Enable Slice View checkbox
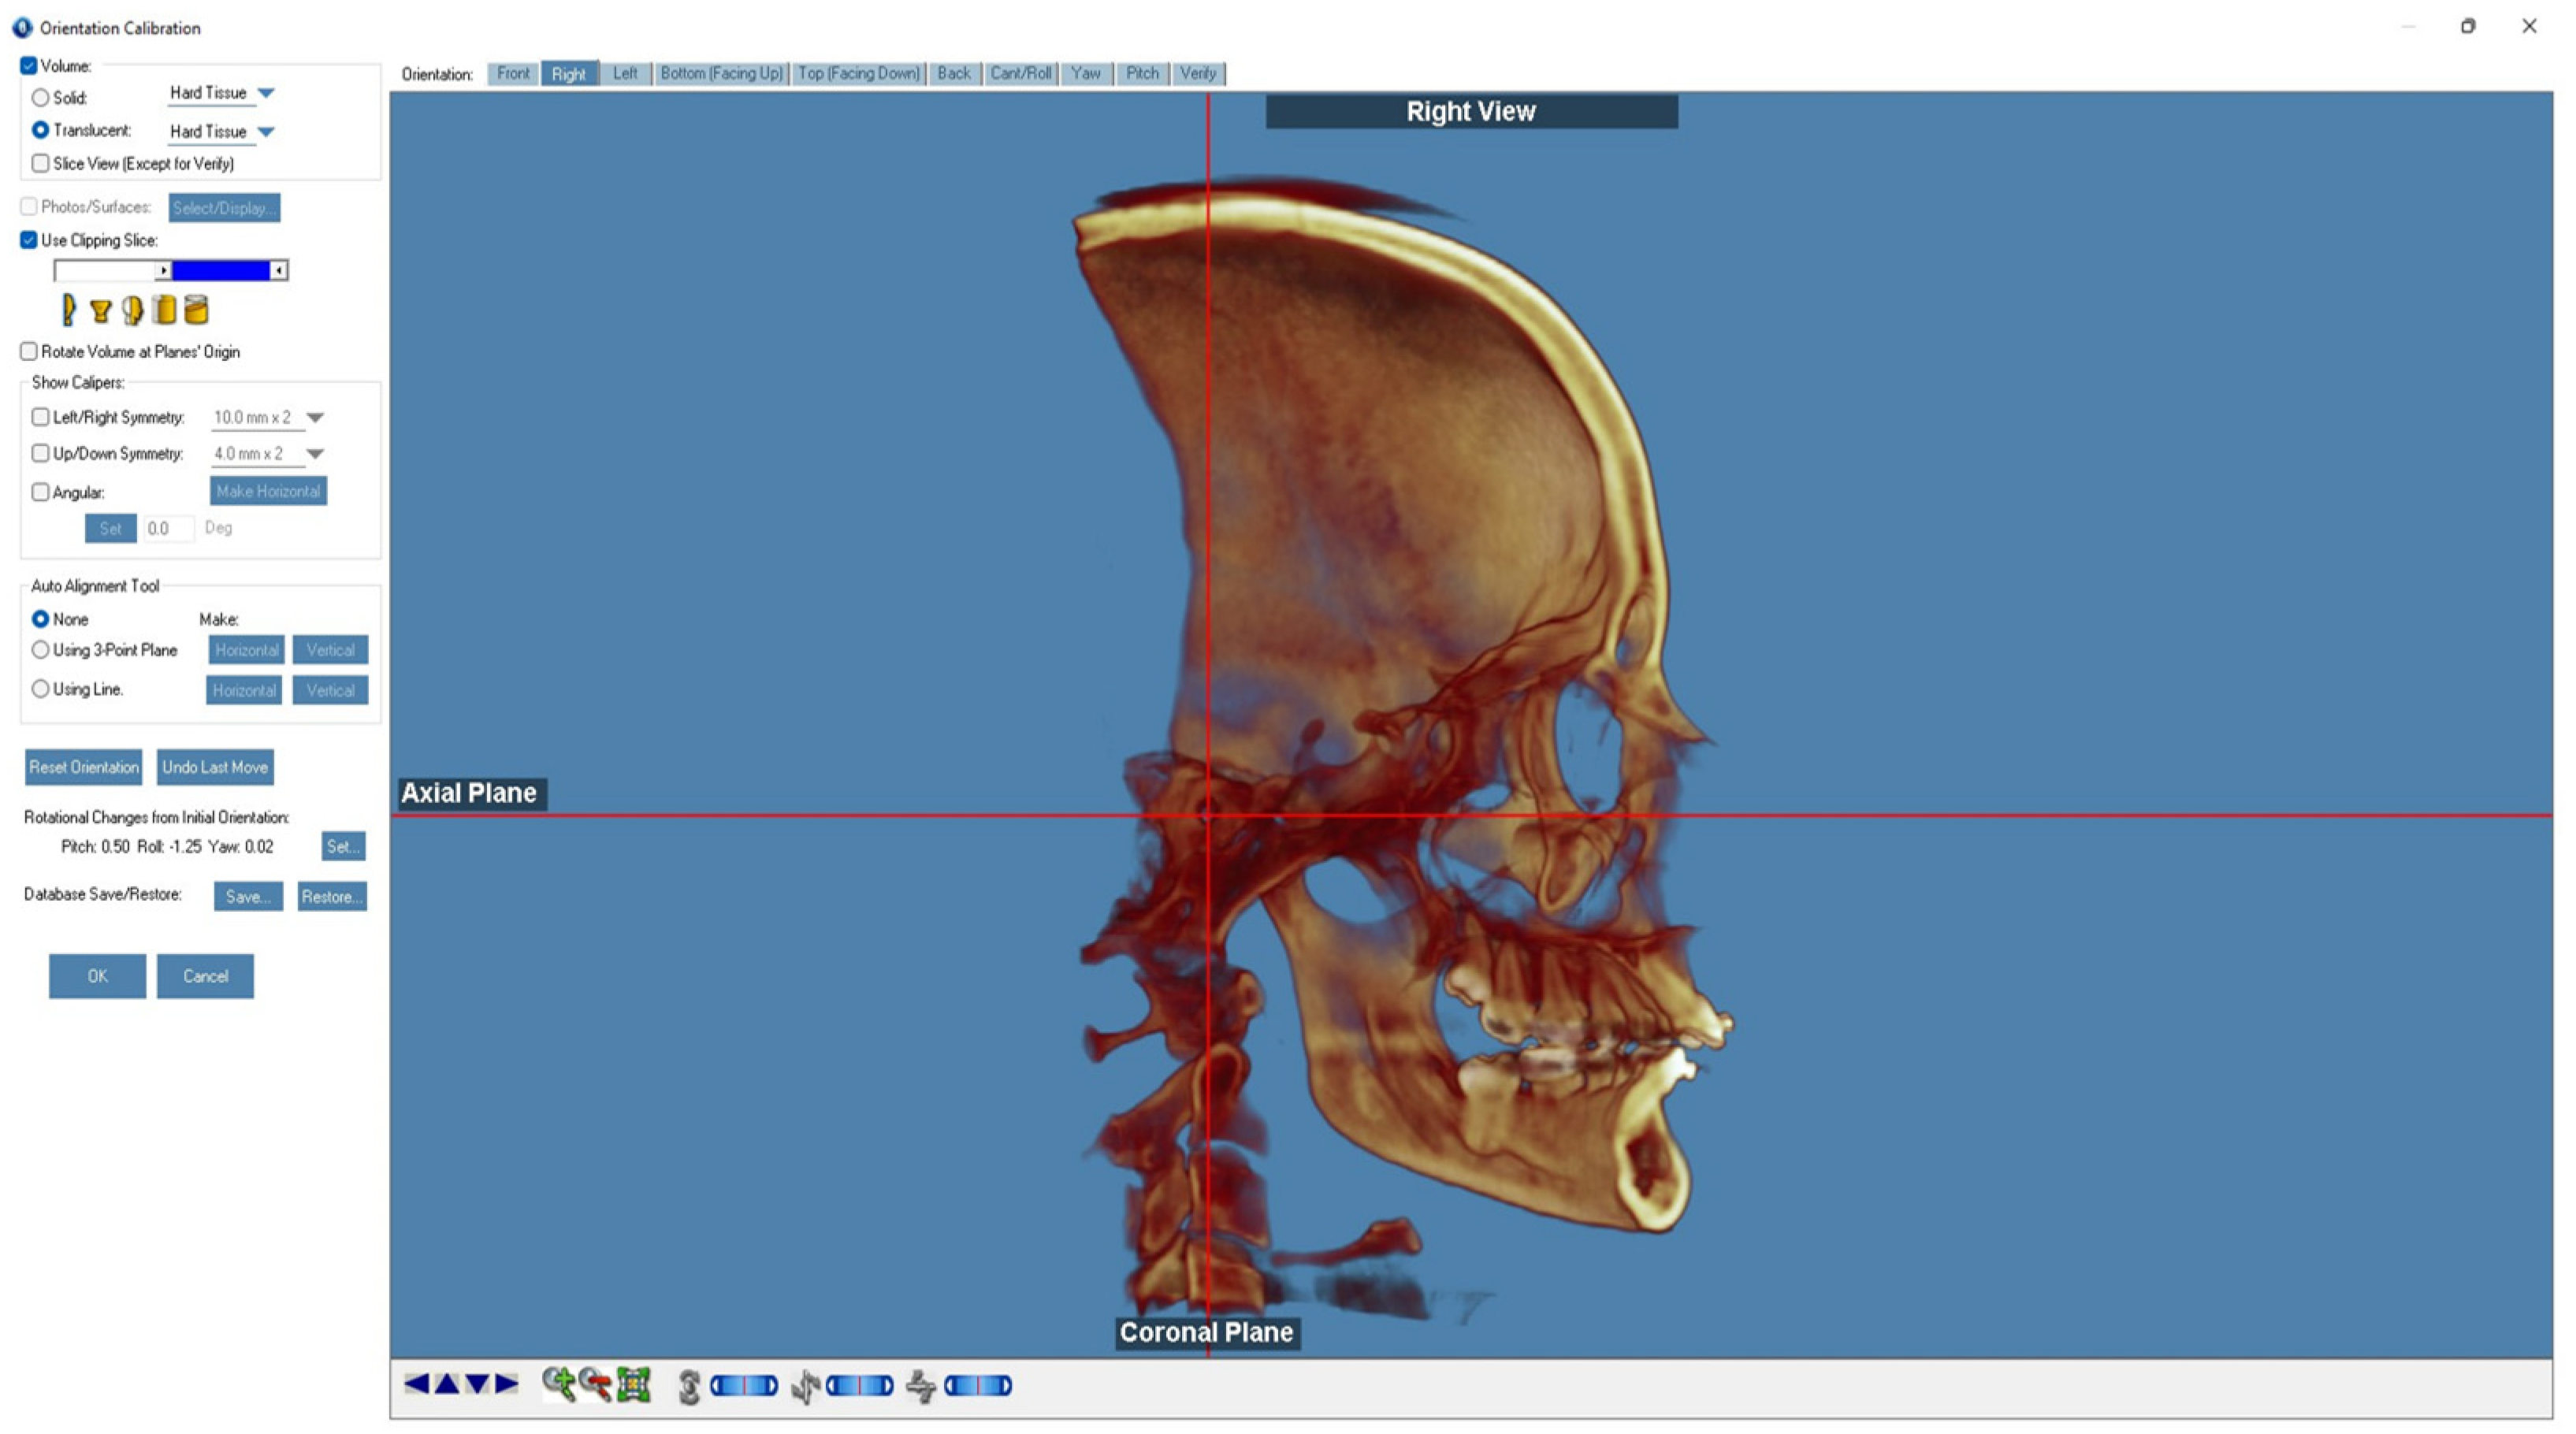2576x1434 pixels. [40, 163]
